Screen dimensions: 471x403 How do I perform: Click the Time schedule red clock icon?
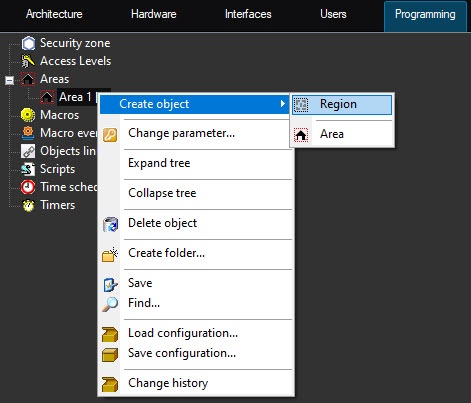(x=28, y=187)
